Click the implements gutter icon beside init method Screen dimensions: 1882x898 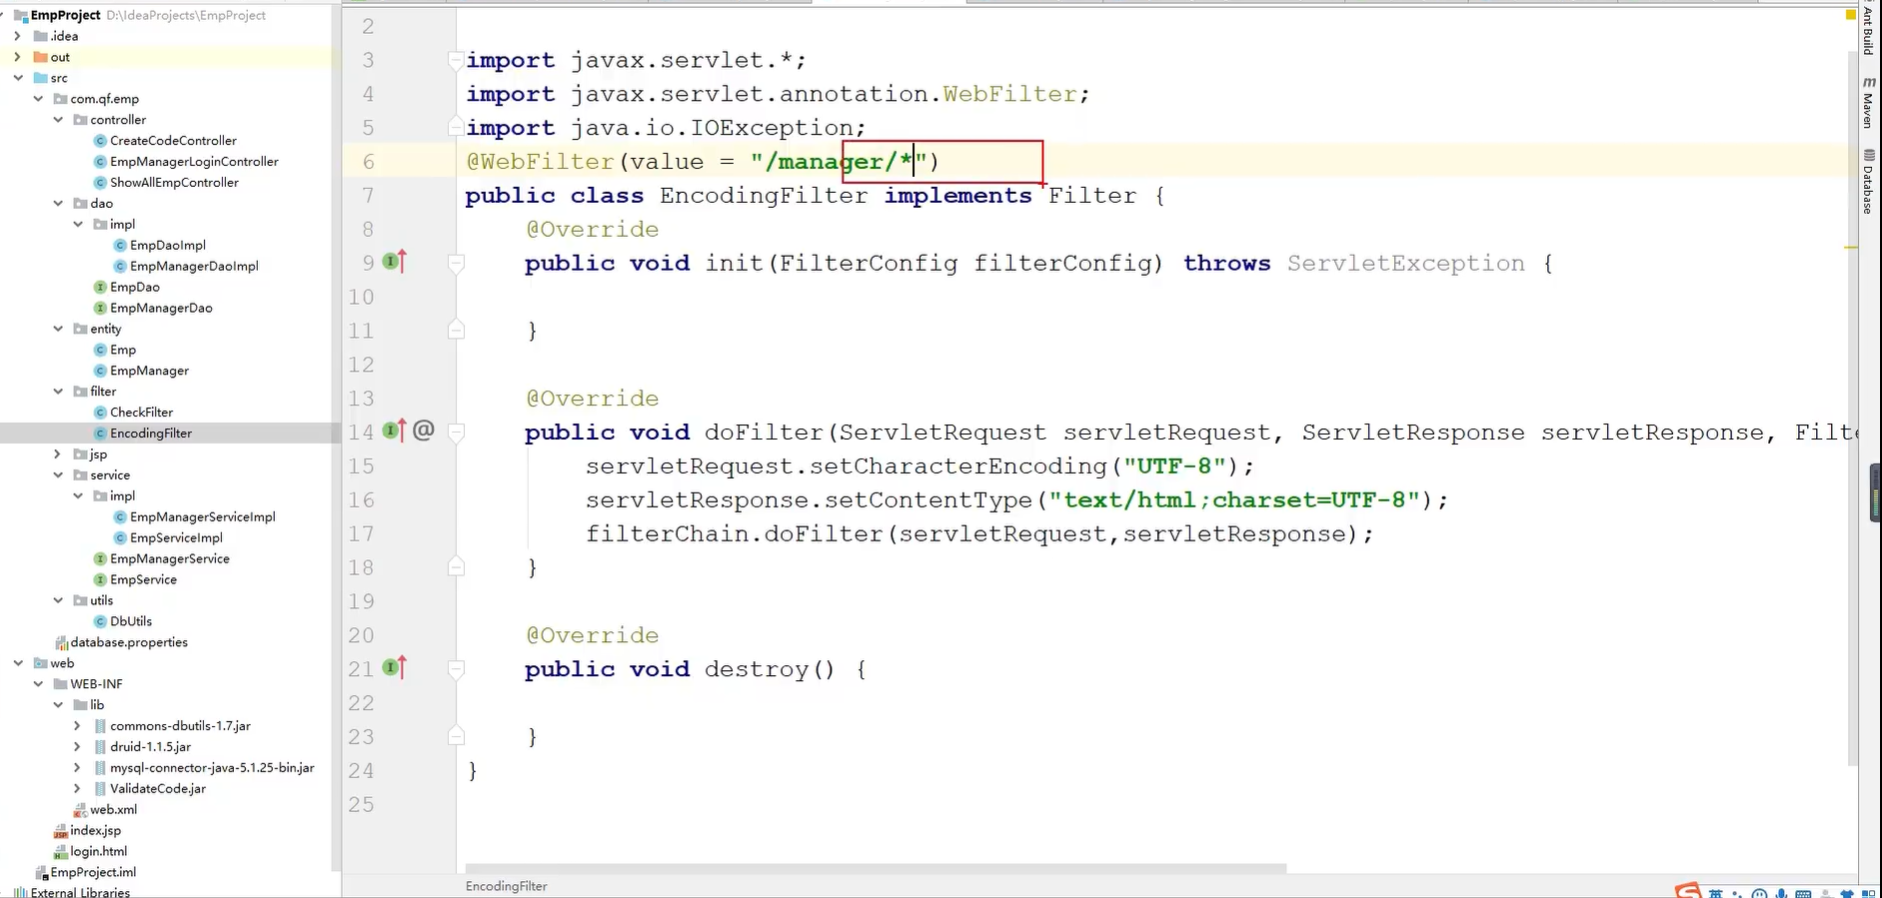395,262
